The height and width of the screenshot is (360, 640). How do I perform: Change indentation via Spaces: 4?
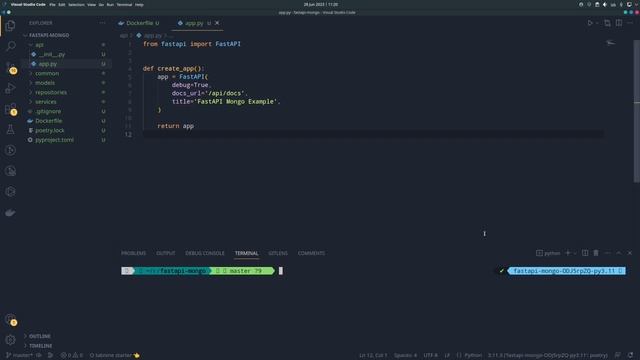(405, 356)
